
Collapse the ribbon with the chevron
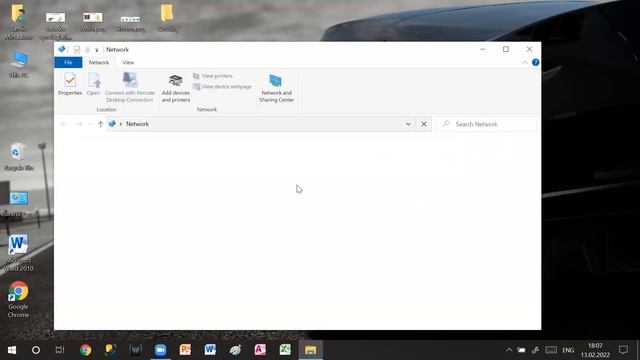tap(525, 62)
